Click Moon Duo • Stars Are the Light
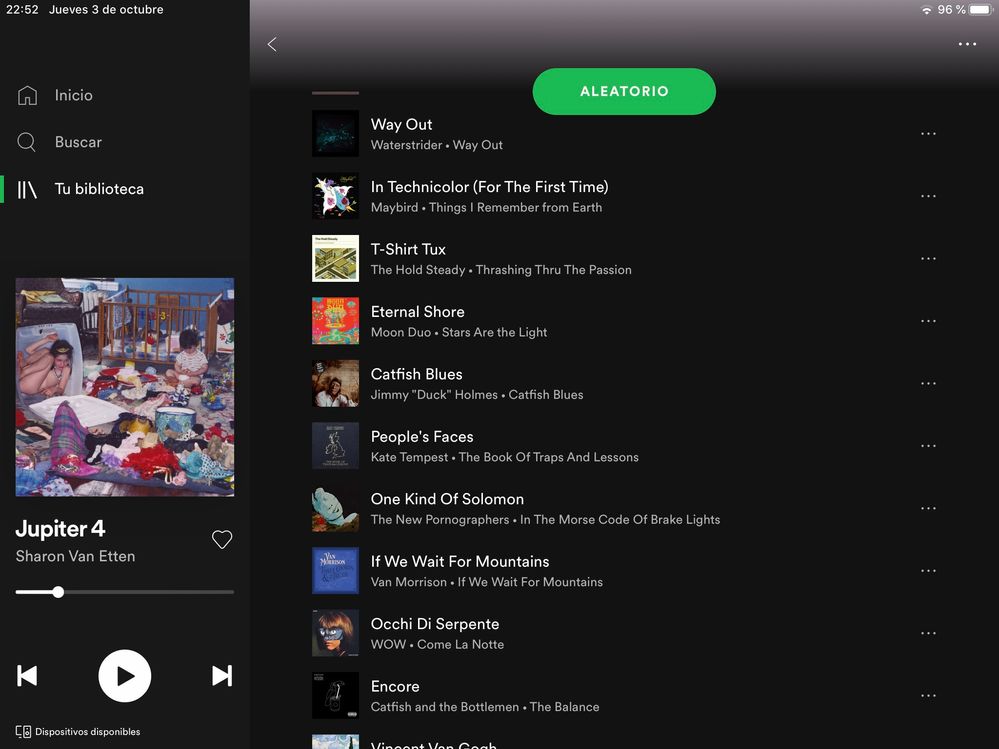Screen dimensions: 999x749 pyautogui.click(x=459, y=332)
